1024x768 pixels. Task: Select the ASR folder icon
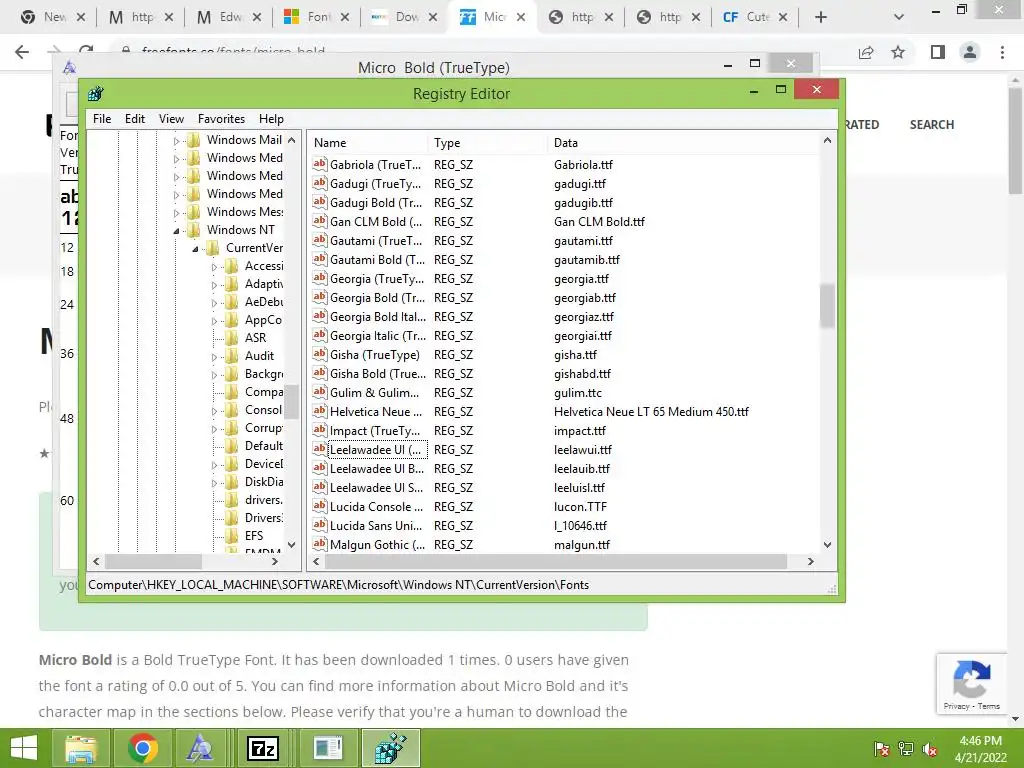click(231, 338)
